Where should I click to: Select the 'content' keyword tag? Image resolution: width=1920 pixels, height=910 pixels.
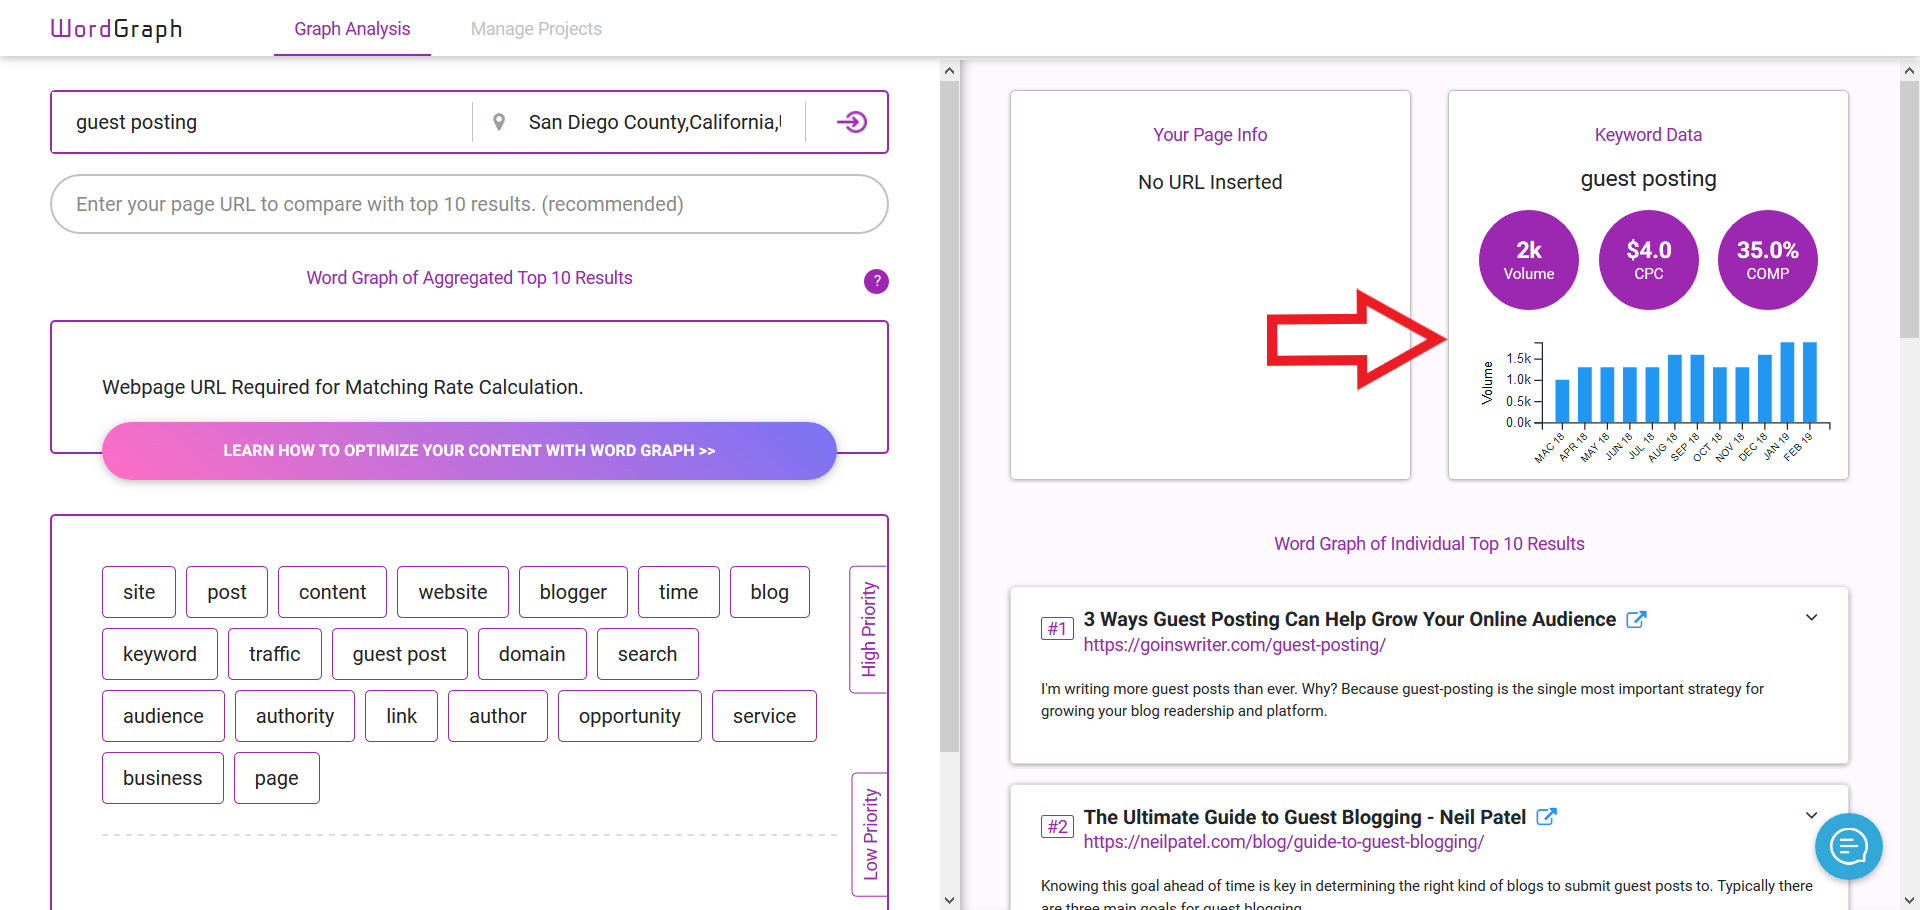(332, 592)
